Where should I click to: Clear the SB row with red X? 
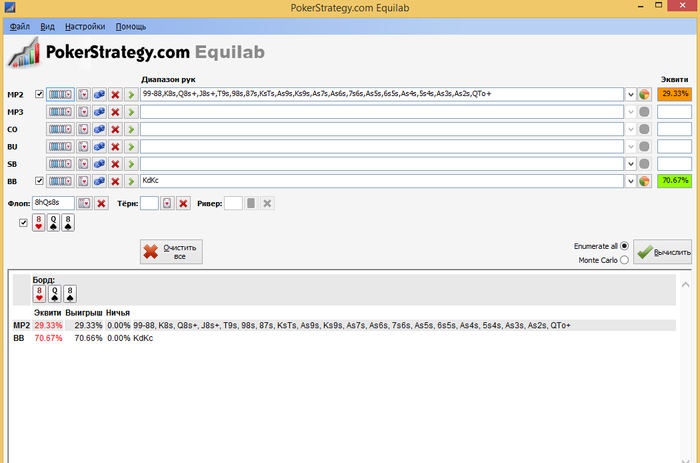tap(115, 164)
